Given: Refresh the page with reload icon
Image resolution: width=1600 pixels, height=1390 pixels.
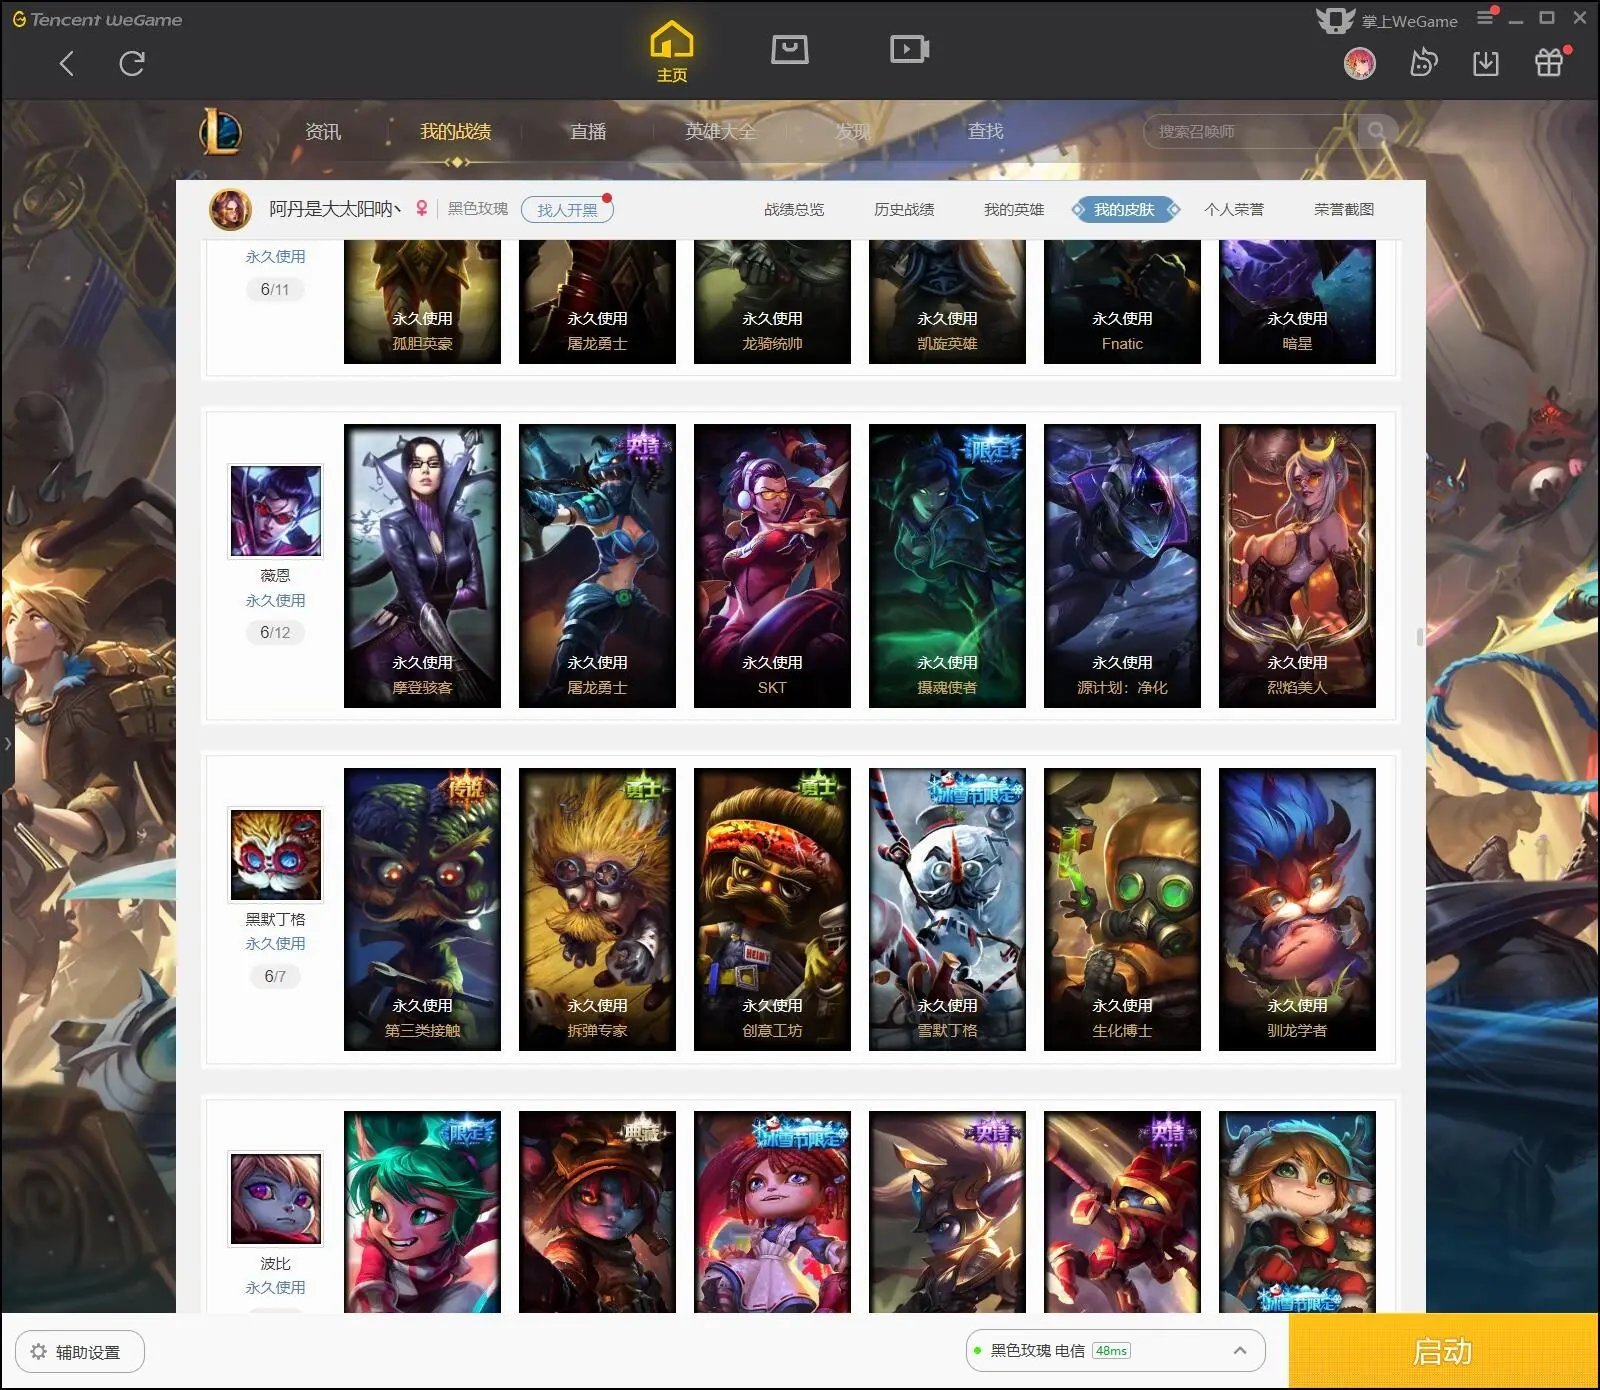Looking at the screenshot, I should point(132,64).
